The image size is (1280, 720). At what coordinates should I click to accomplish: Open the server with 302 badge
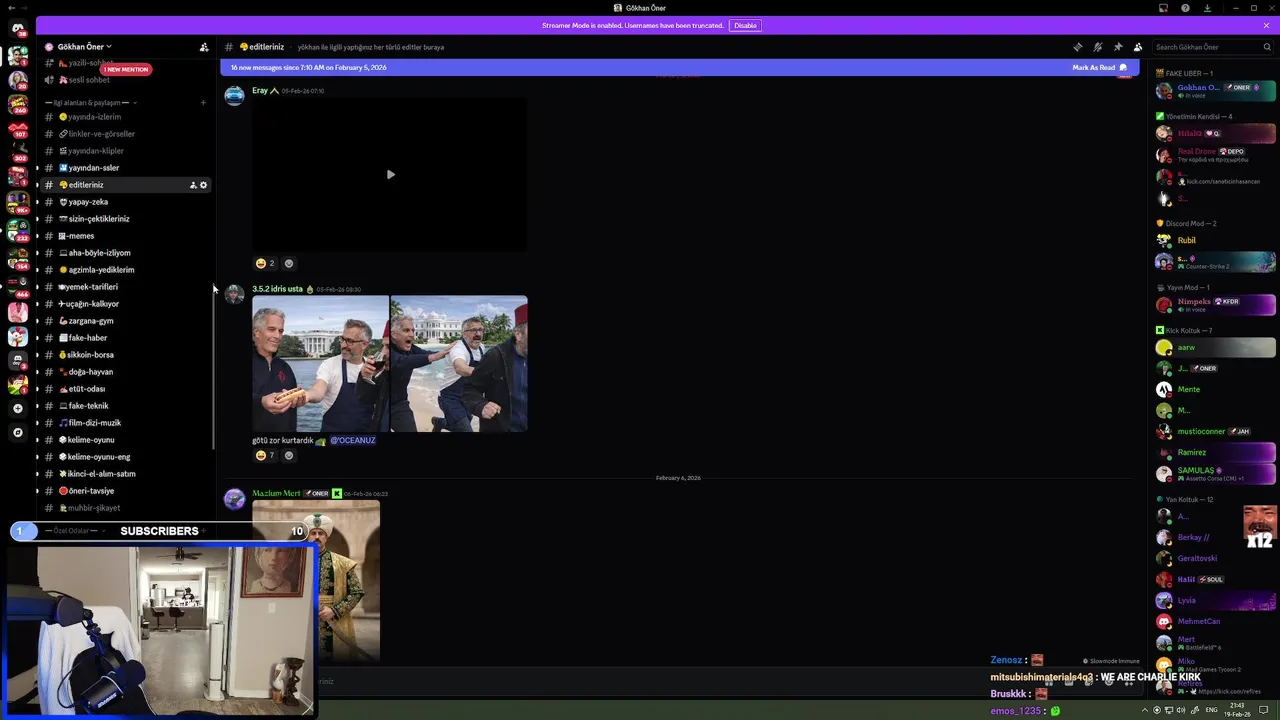(x=17, y=152)
